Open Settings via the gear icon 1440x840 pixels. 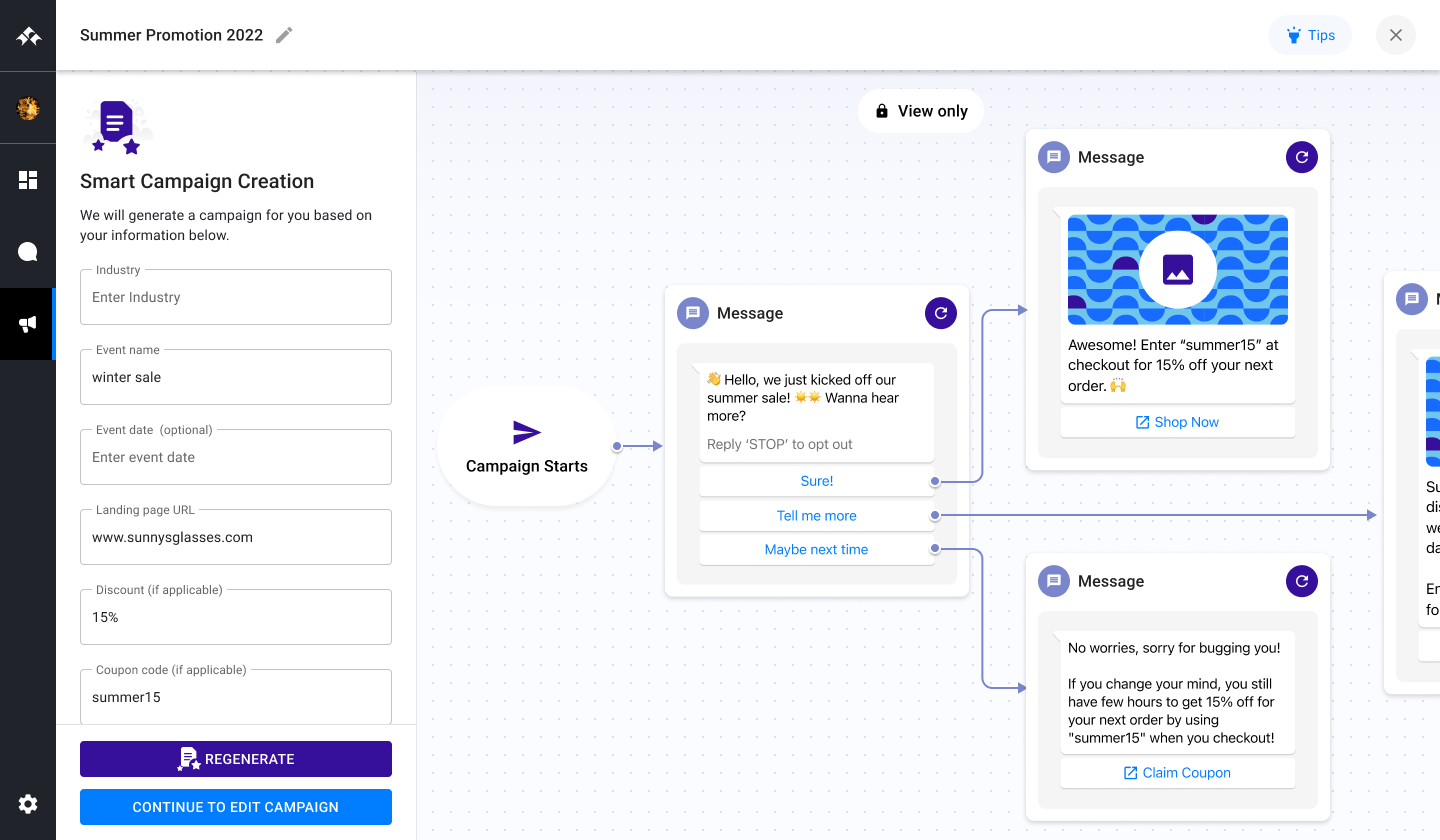[x=27, y=804]
